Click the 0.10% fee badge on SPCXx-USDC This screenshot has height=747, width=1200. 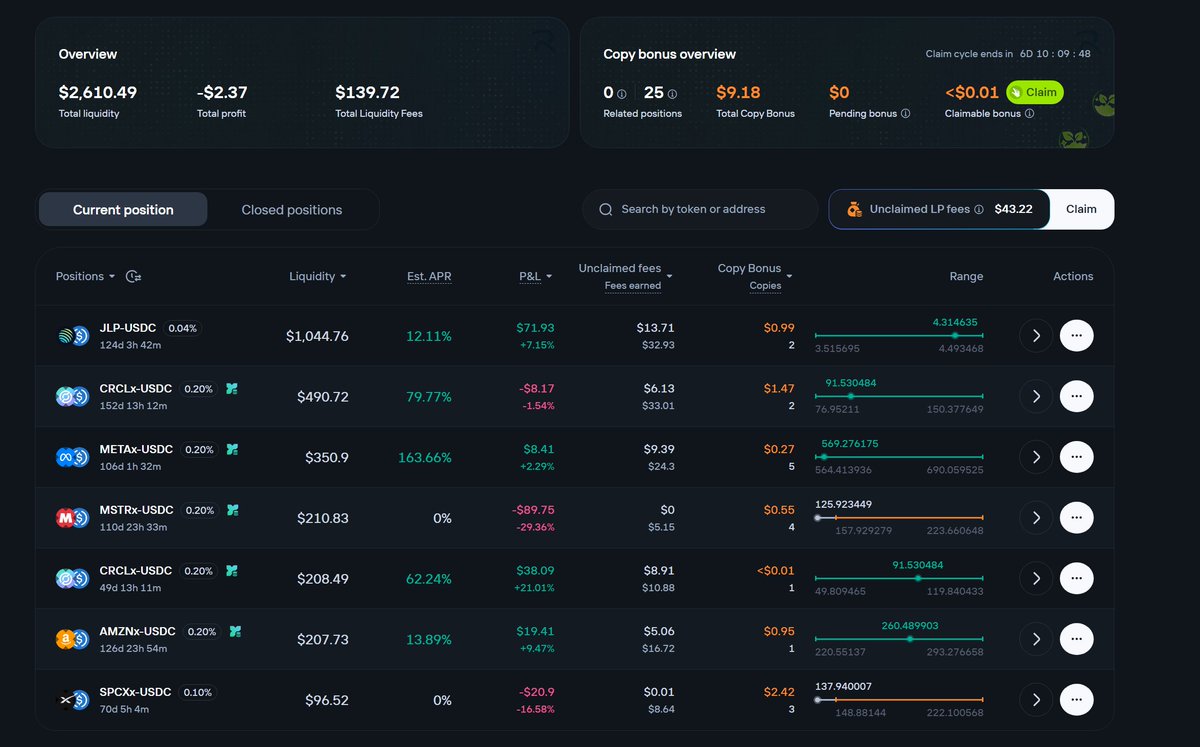click(x=198, y=692)
